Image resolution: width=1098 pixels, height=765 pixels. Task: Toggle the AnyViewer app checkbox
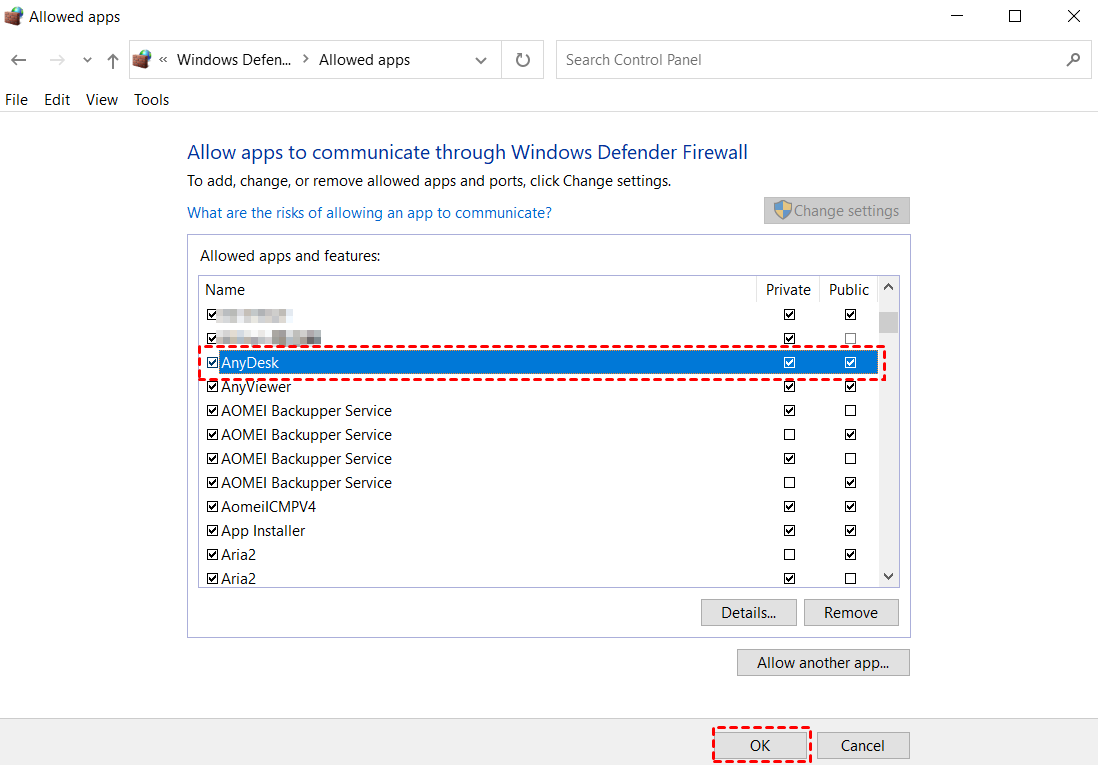coord(213,387)
